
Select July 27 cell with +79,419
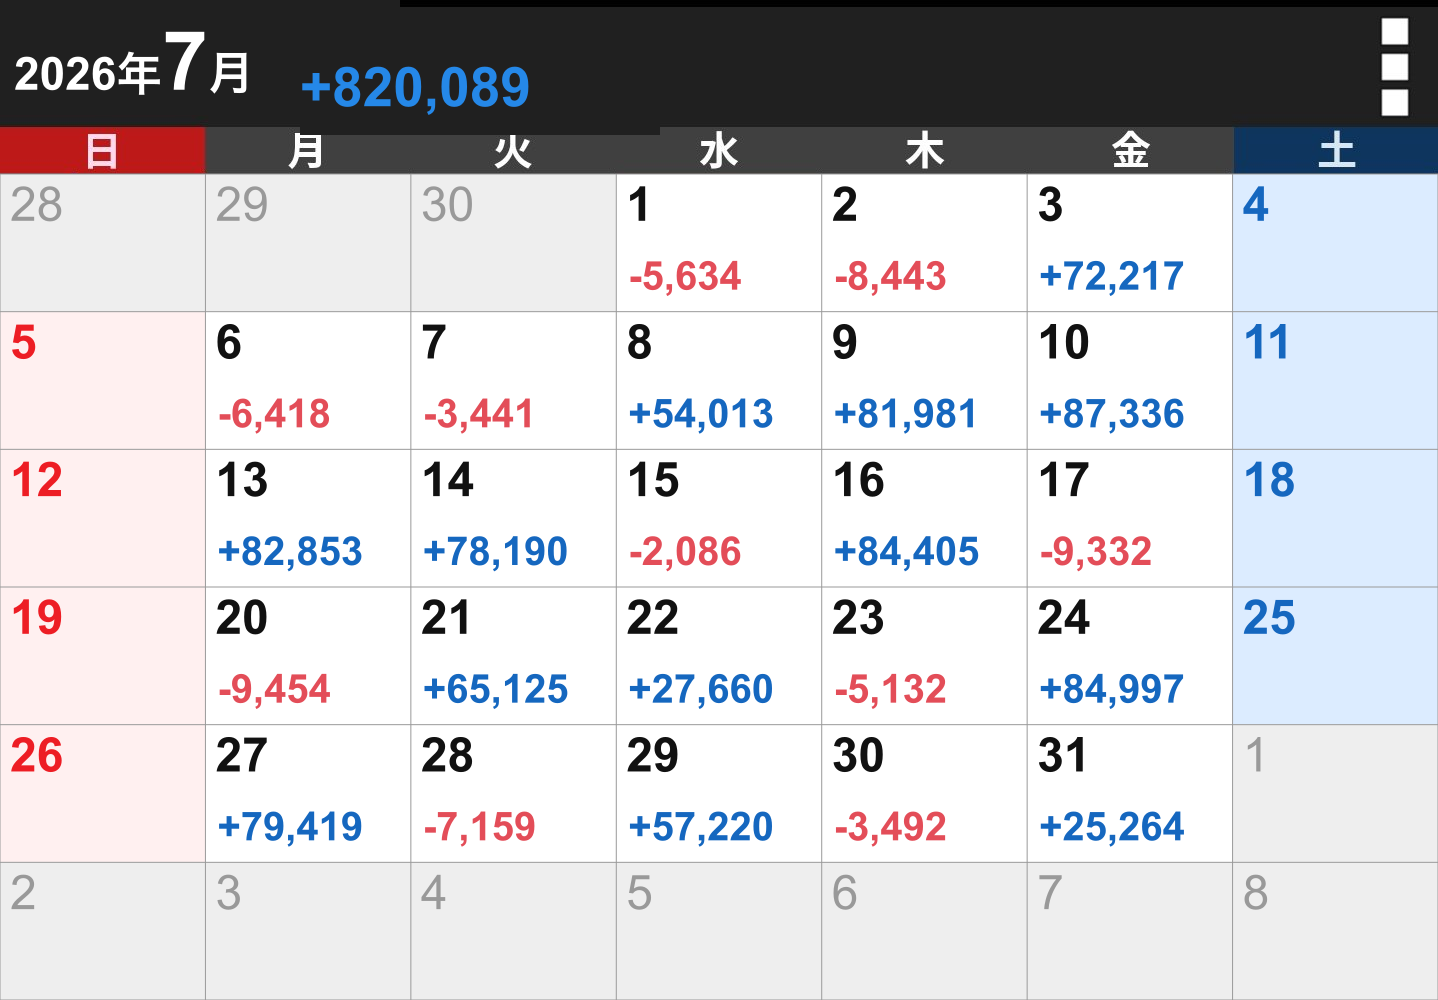click(x=308, y=794)
